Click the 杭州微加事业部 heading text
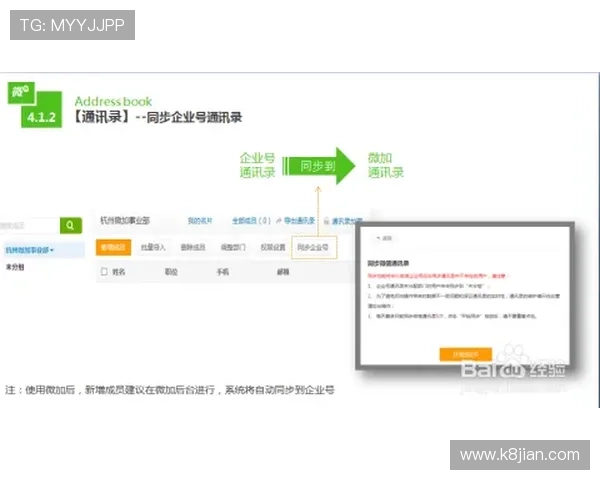This screenshot has height=480, width=600. (125, 221)
